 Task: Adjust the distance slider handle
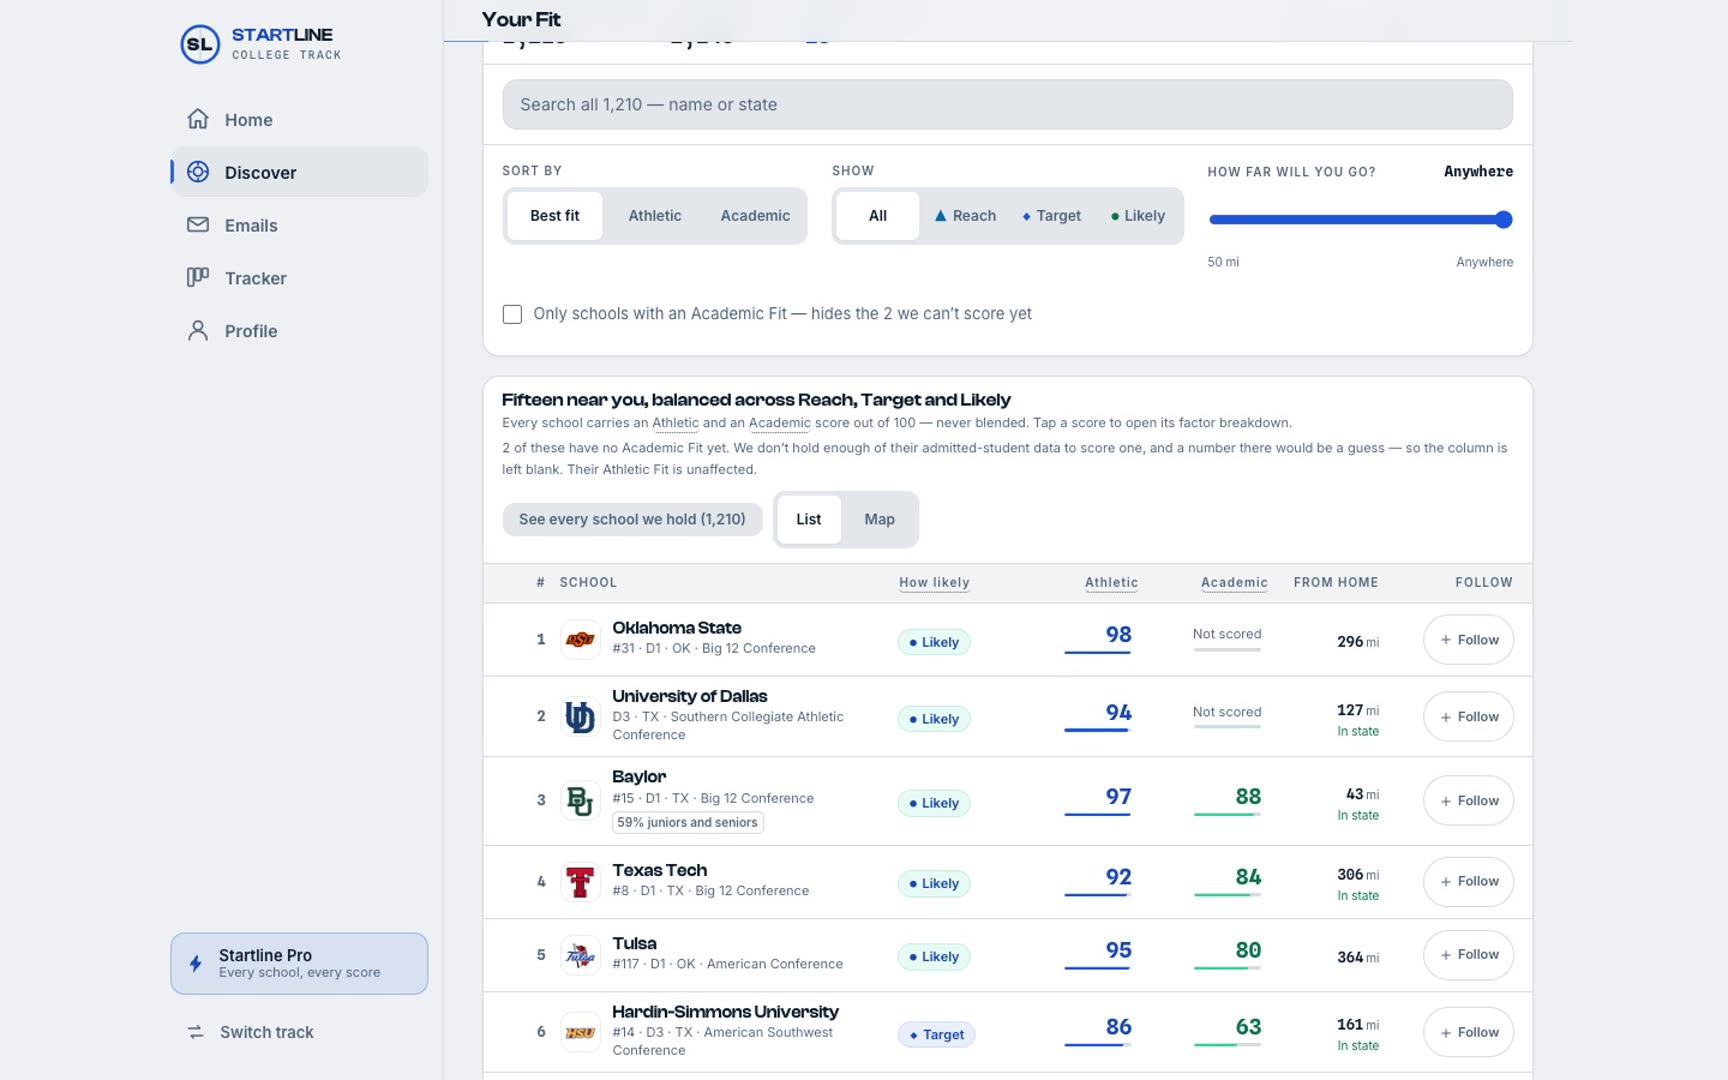[x=1503, y=220]
